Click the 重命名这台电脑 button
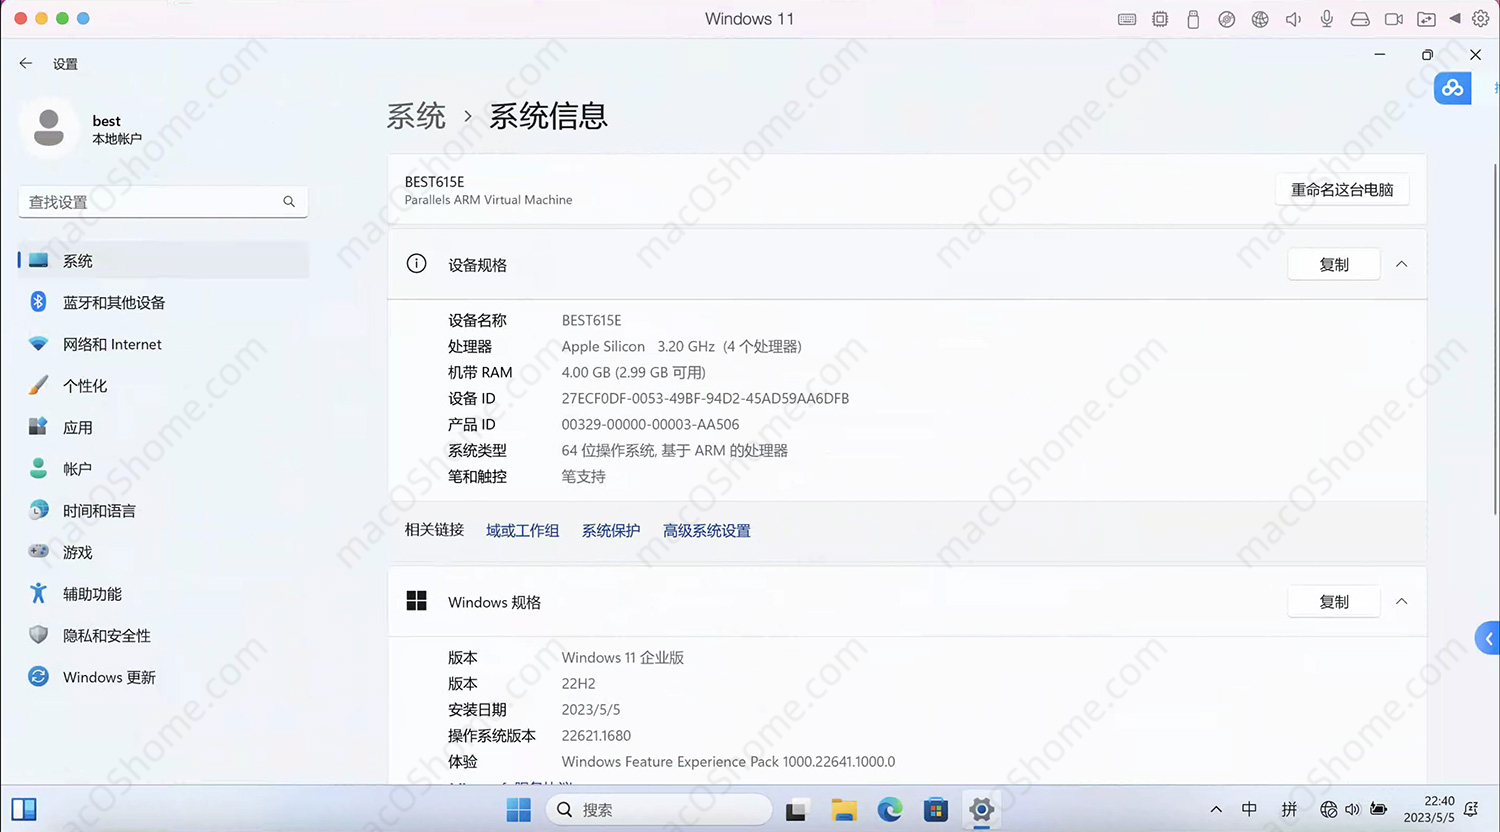This screenshot has width=1500, height=832. pos(1342,190)
